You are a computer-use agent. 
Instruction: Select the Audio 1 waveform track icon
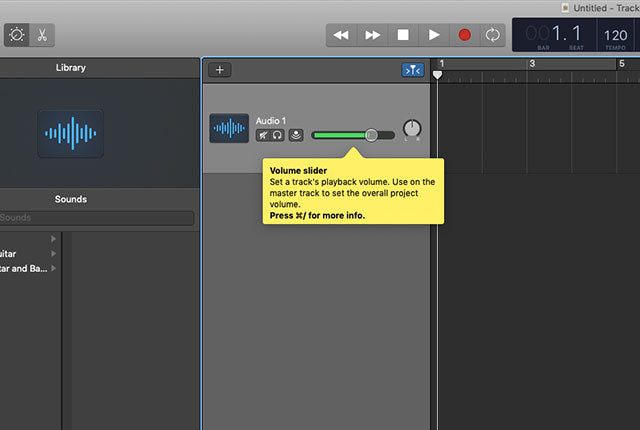click(229, 128)
